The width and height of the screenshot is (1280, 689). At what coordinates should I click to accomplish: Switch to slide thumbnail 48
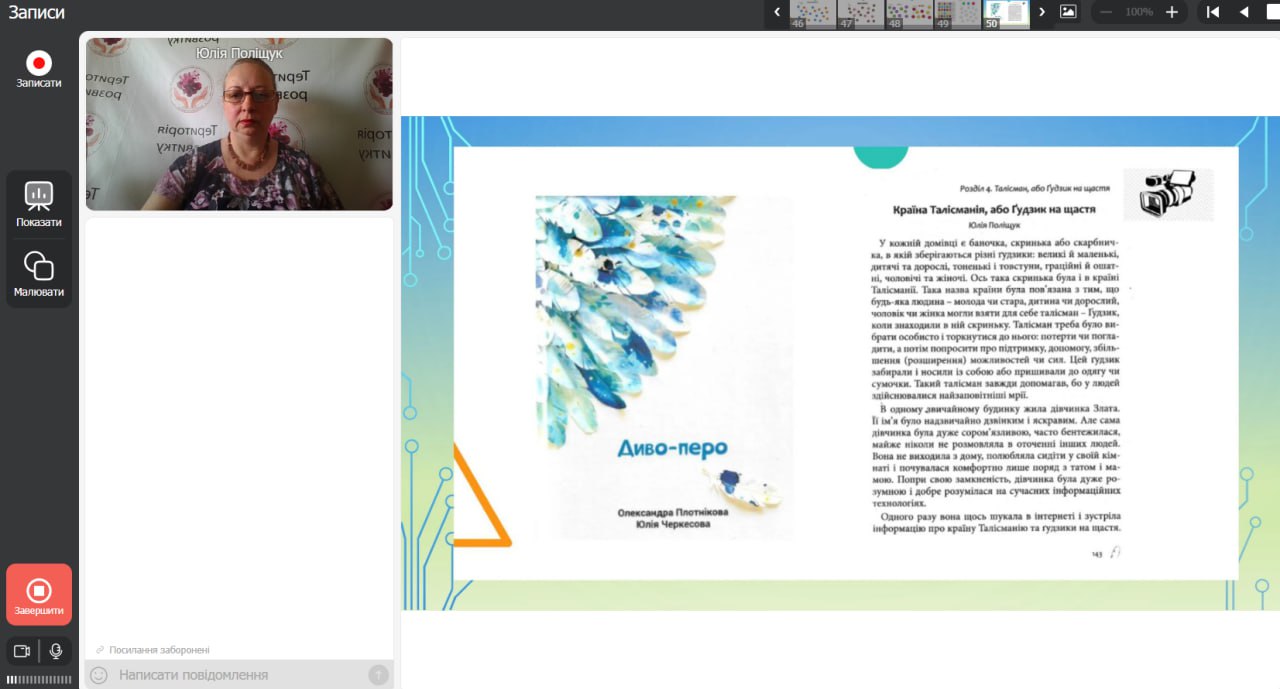pos(908,13)
